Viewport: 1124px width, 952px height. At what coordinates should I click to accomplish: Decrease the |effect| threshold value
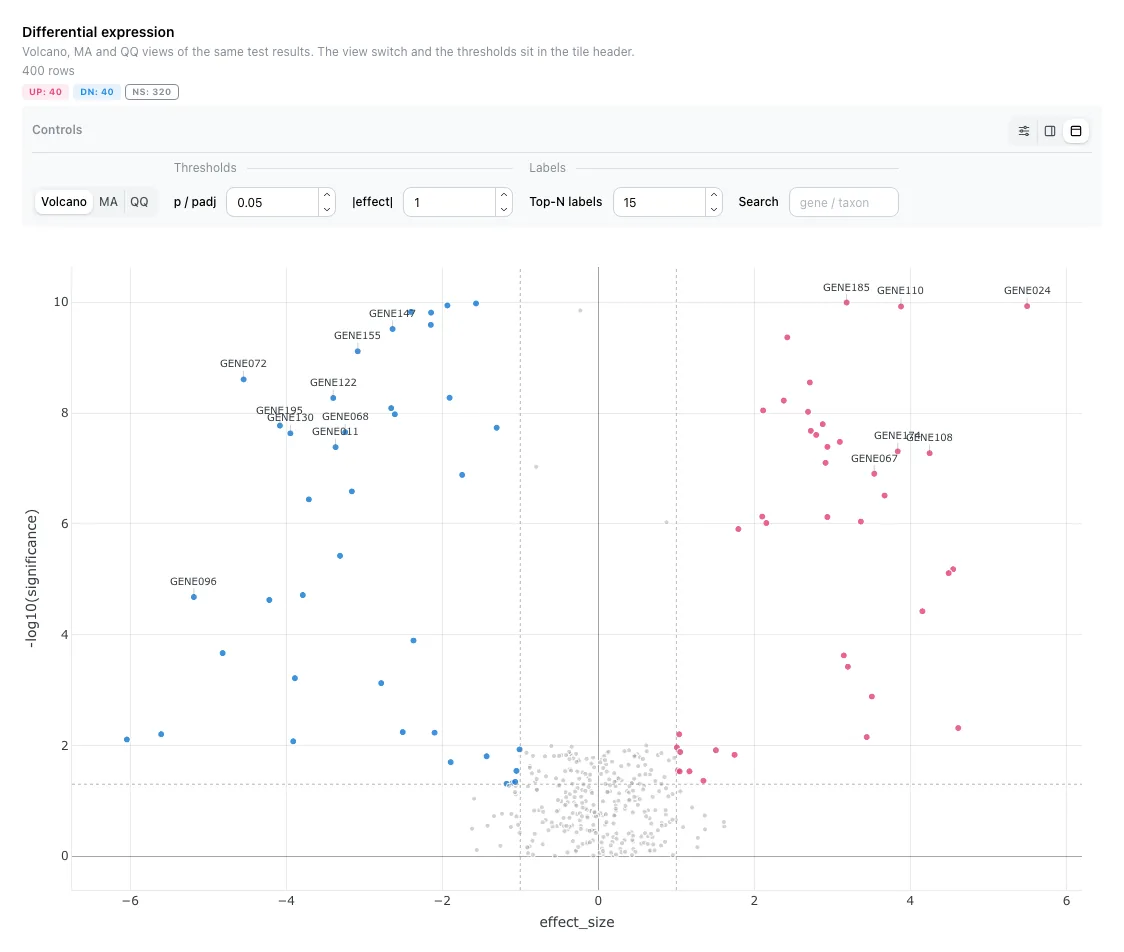click(x=504, y=209)
